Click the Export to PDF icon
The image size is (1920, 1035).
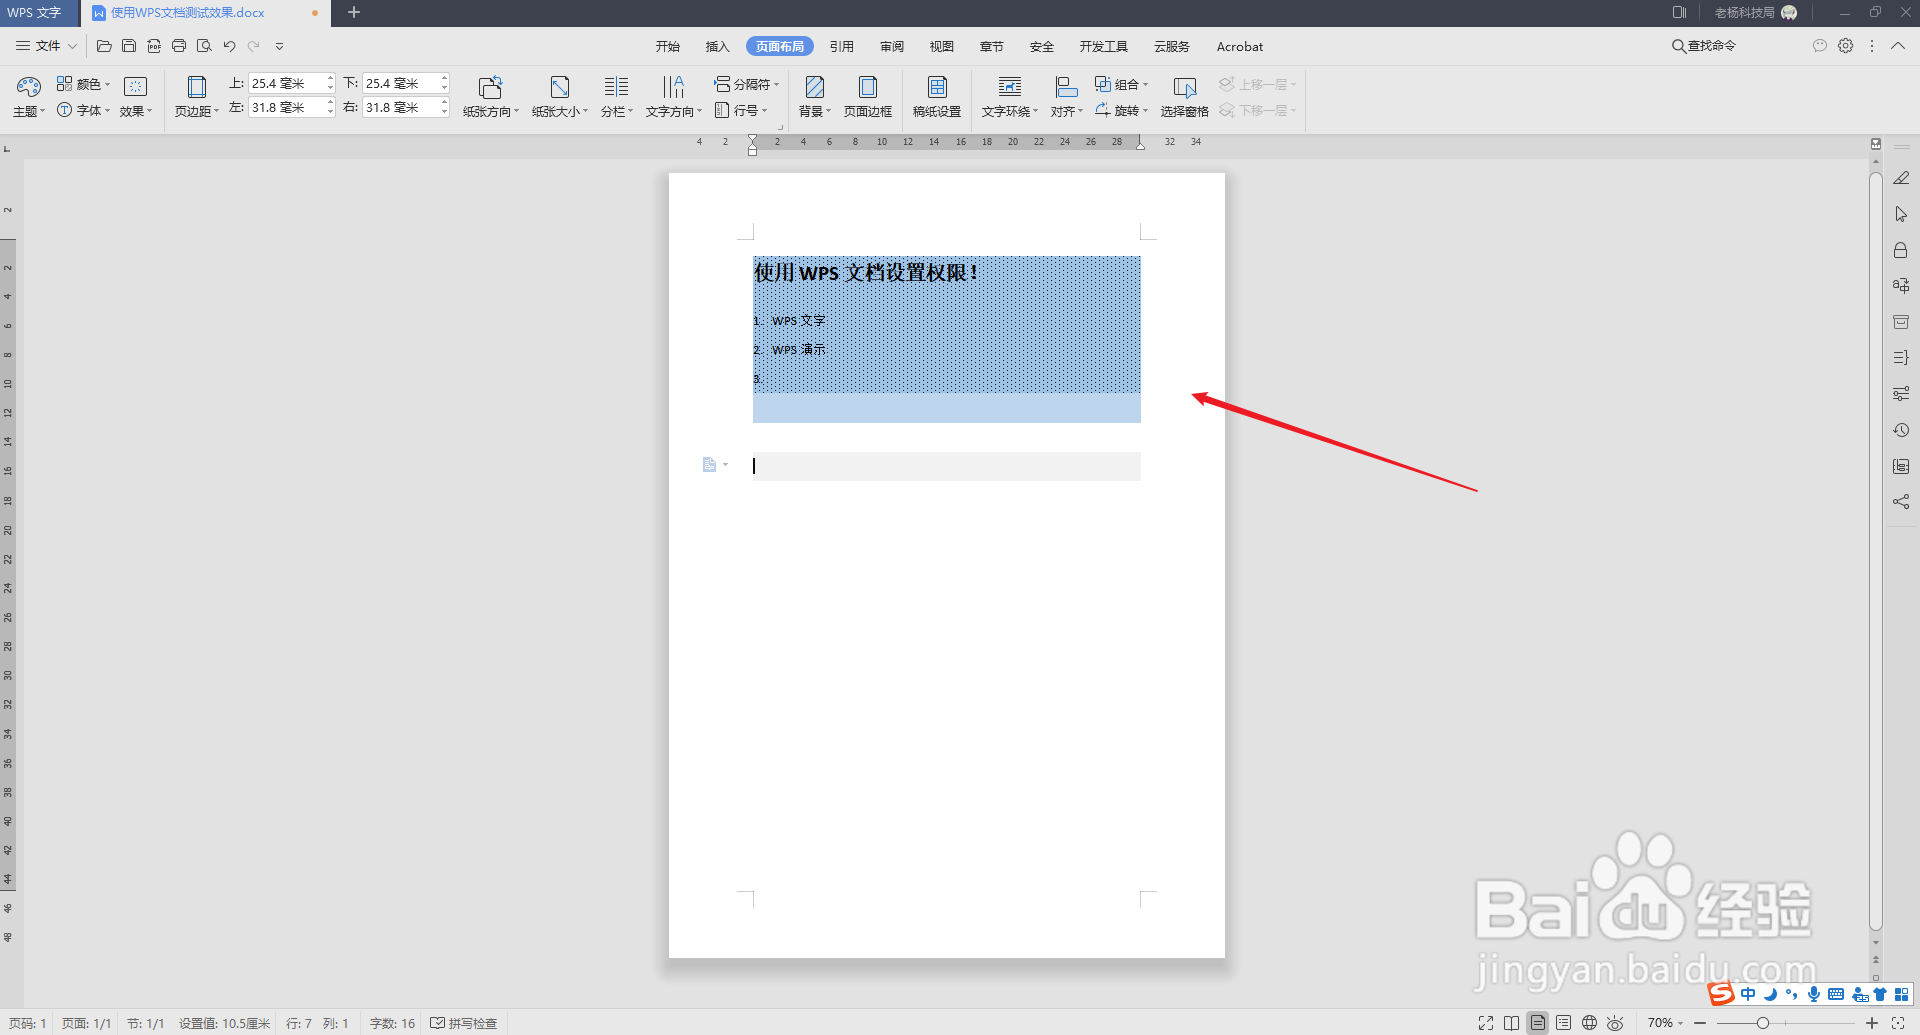coord(154,46)
